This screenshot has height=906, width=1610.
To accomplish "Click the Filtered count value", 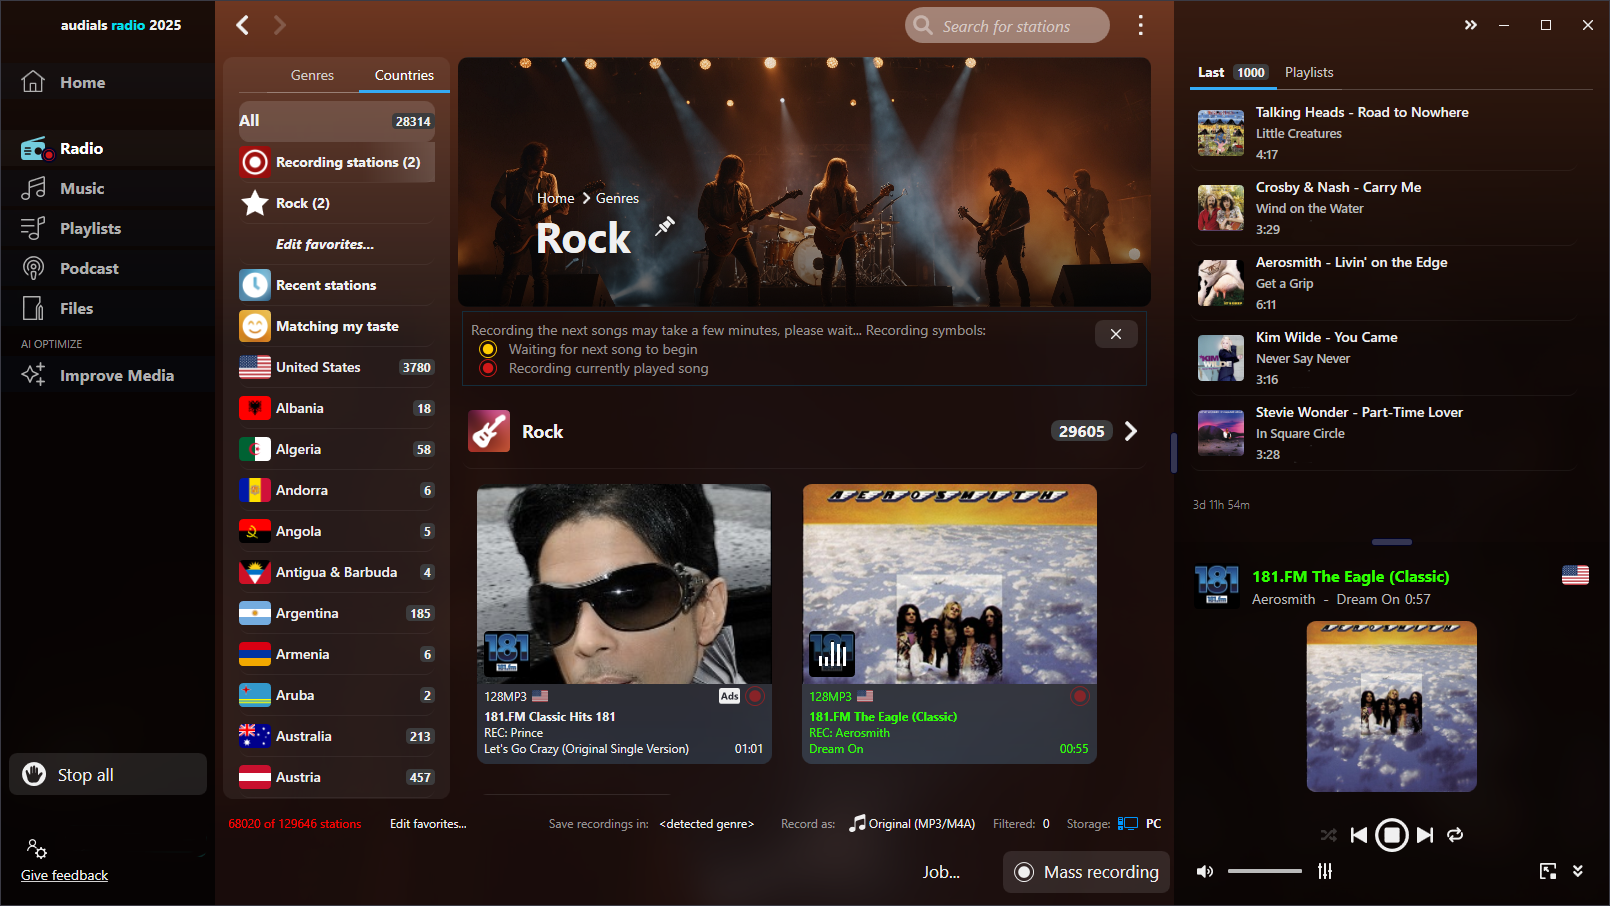I will pos(1046,824).
